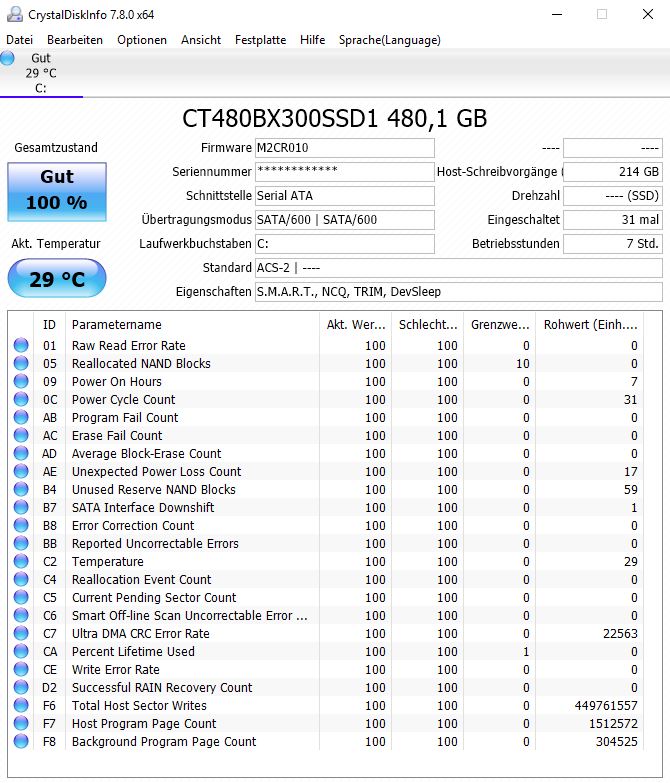This screenshot has height=783, width=670.
Task: Open the Datei menu
Action: pos(19,40)
